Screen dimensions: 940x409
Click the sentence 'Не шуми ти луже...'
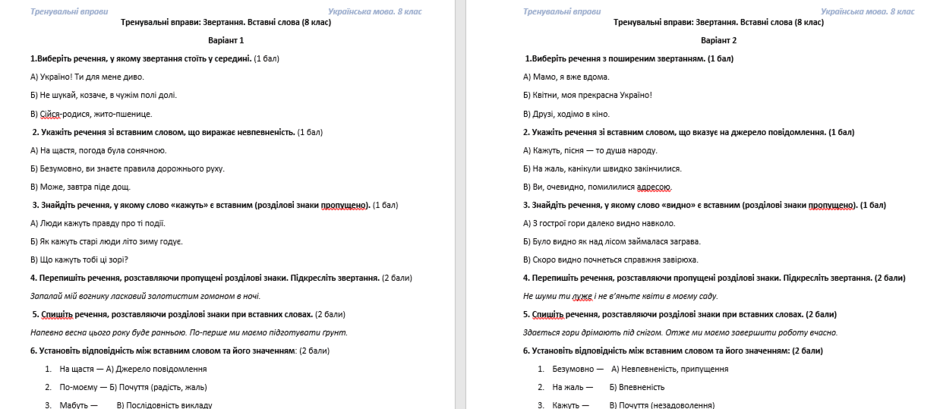tap(620, 296)
